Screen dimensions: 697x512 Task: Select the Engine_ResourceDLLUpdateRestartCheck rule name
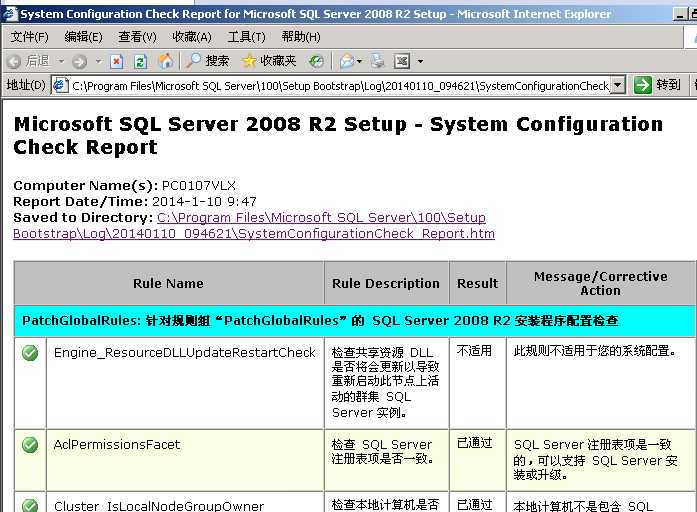184,353
